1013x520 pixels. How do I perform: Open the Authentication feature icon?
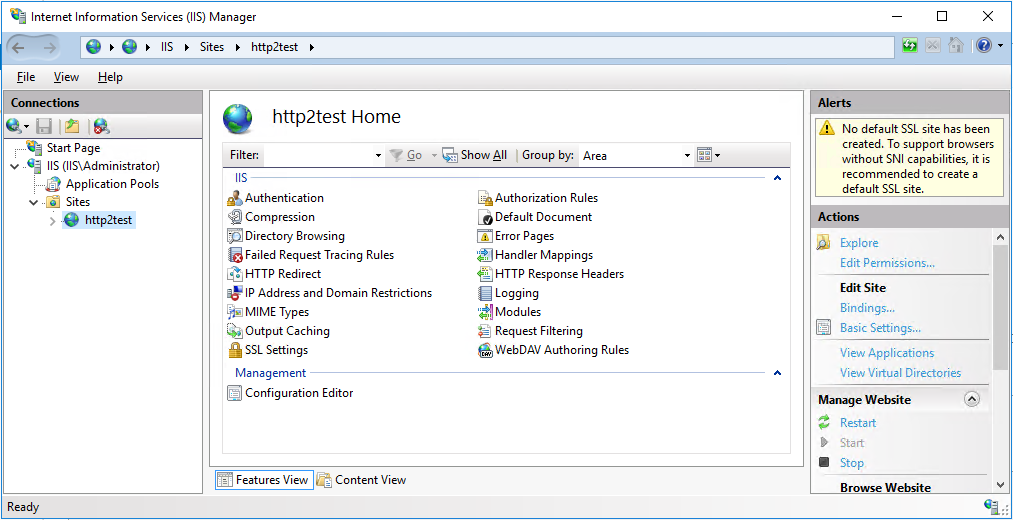236,198
